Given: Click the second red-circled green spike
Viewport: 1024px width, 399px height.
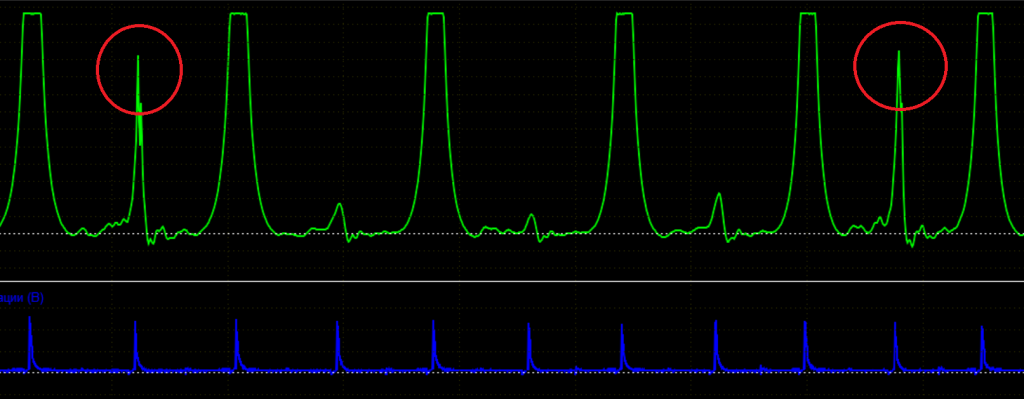Looking at the screenshot, I should click(x=899, y=79).
